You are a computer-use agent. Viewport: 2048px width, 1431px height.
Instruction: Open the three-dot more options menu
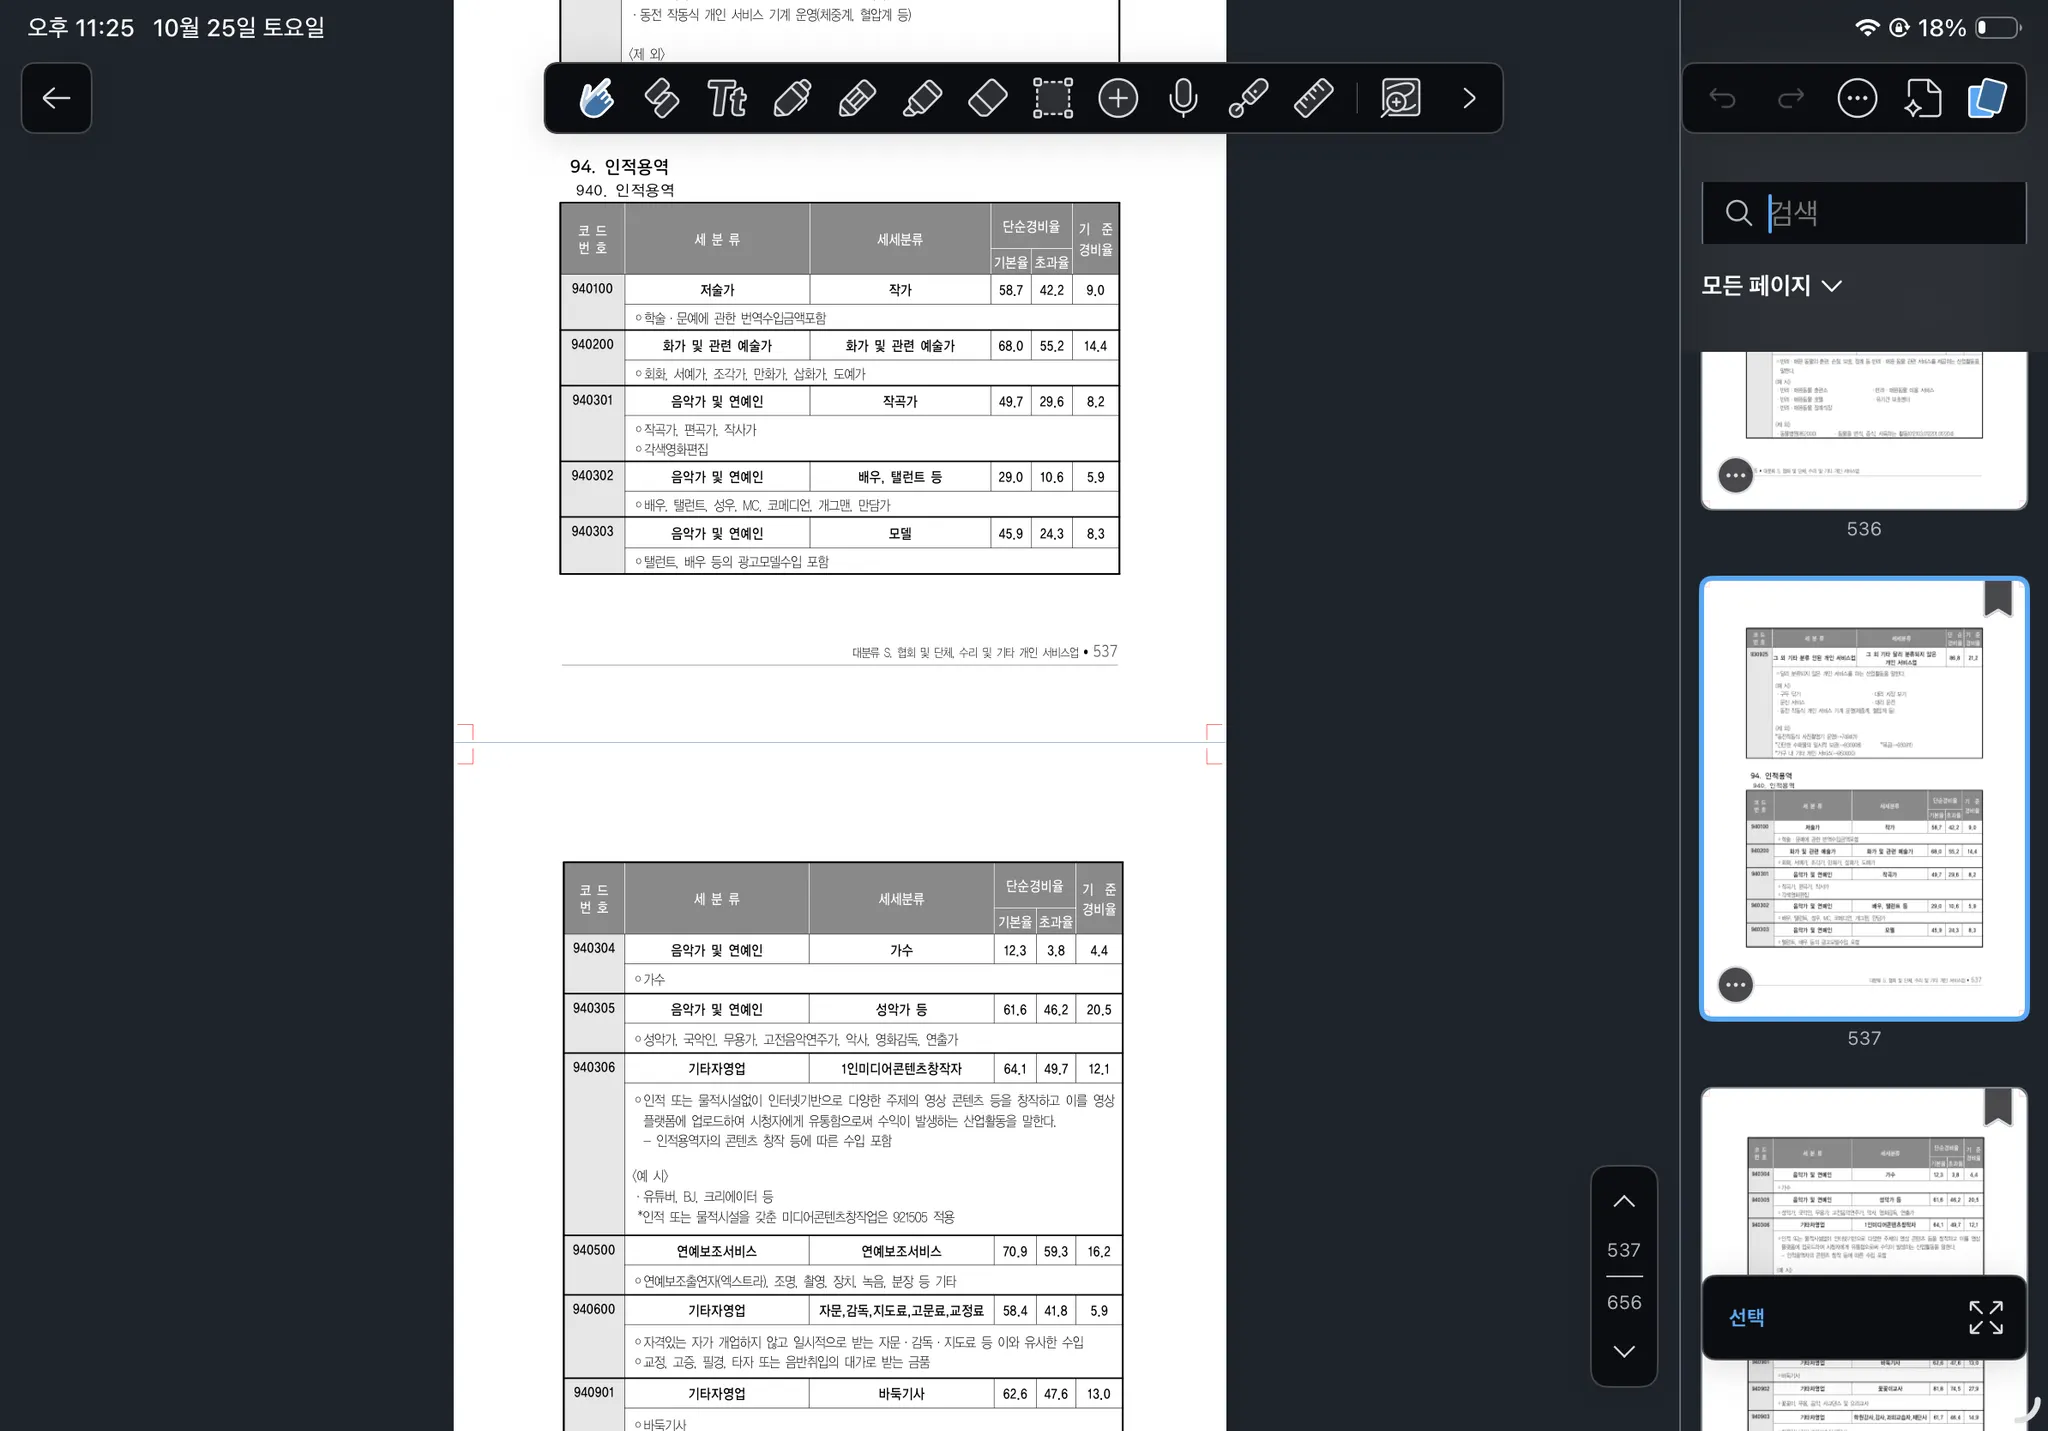(x=1857, y=98)
